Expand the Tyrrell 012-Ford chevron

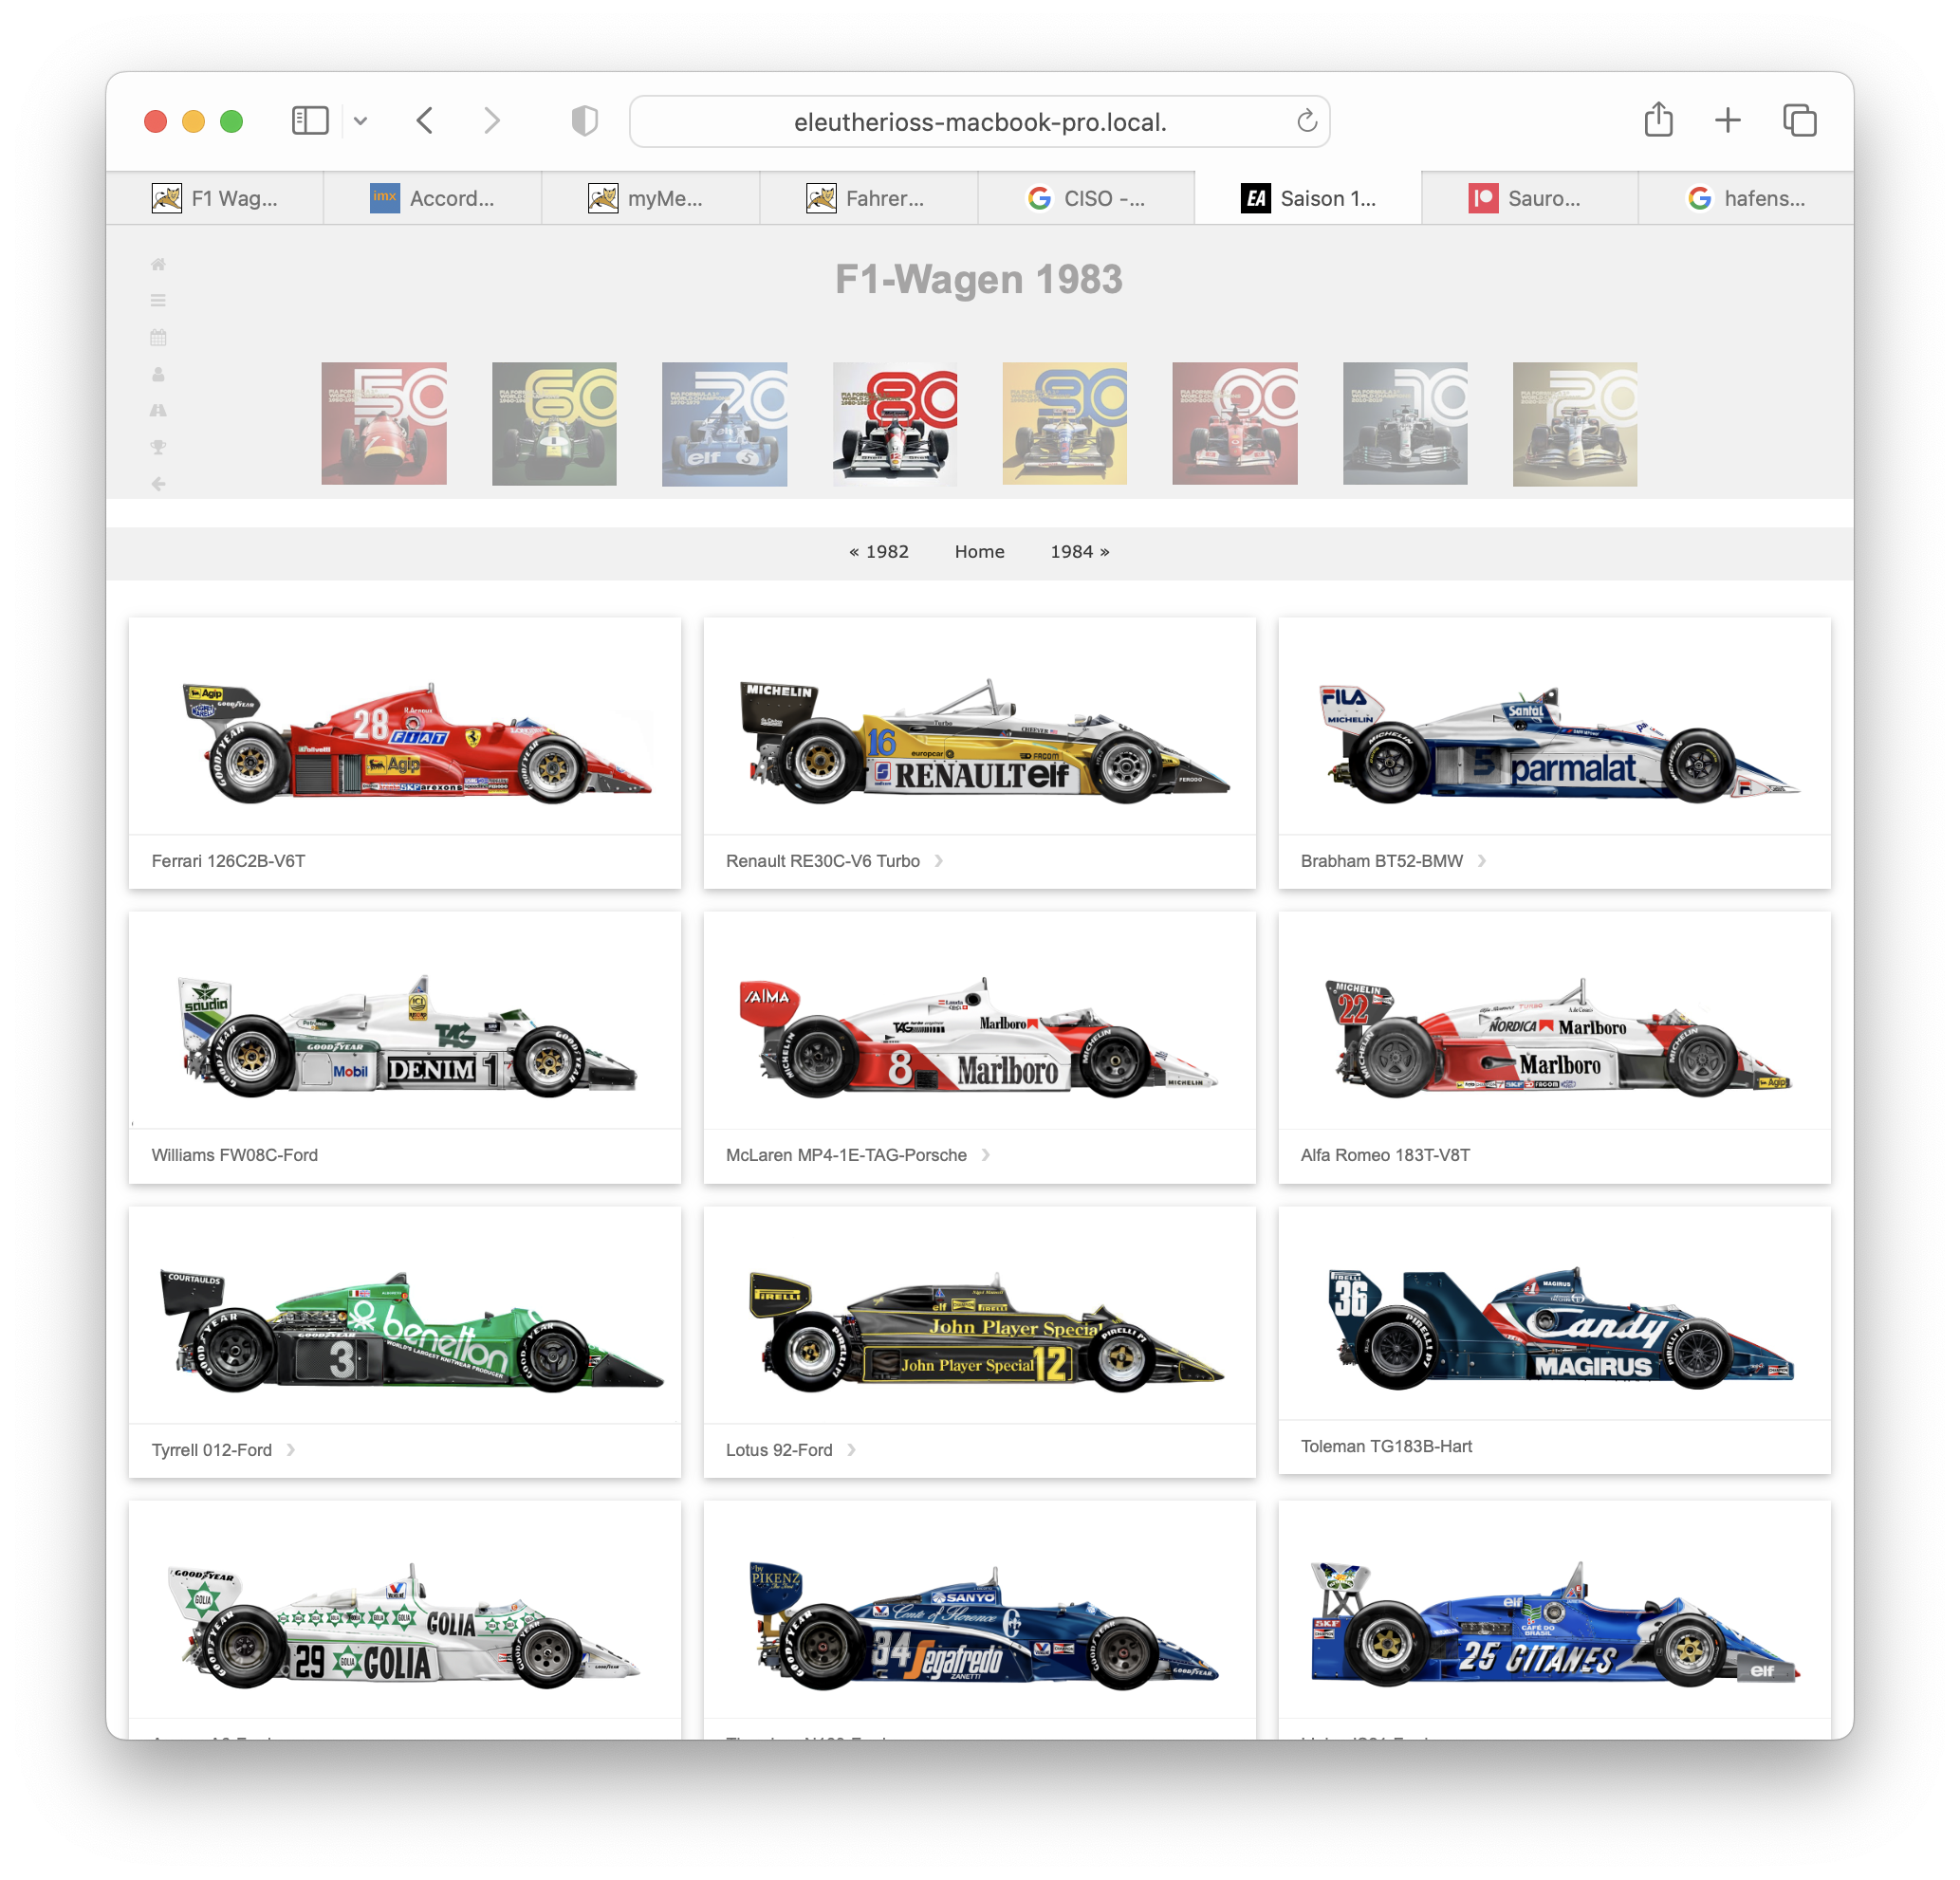tap(291, 1449)
